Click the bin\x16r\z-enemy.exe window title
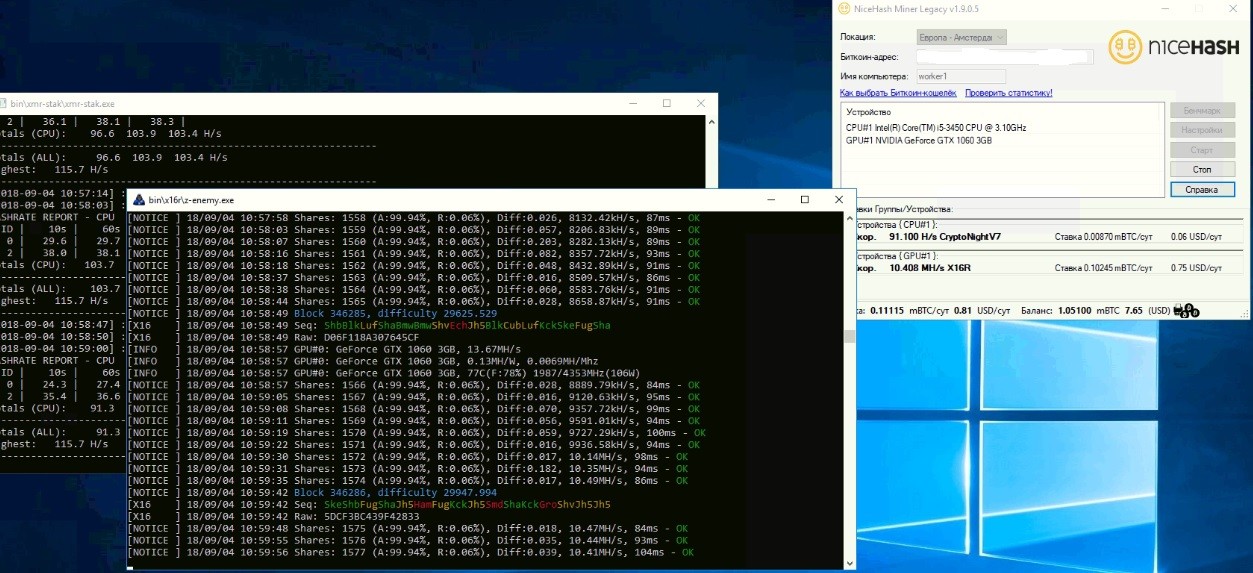 click(x=191, y=200)
